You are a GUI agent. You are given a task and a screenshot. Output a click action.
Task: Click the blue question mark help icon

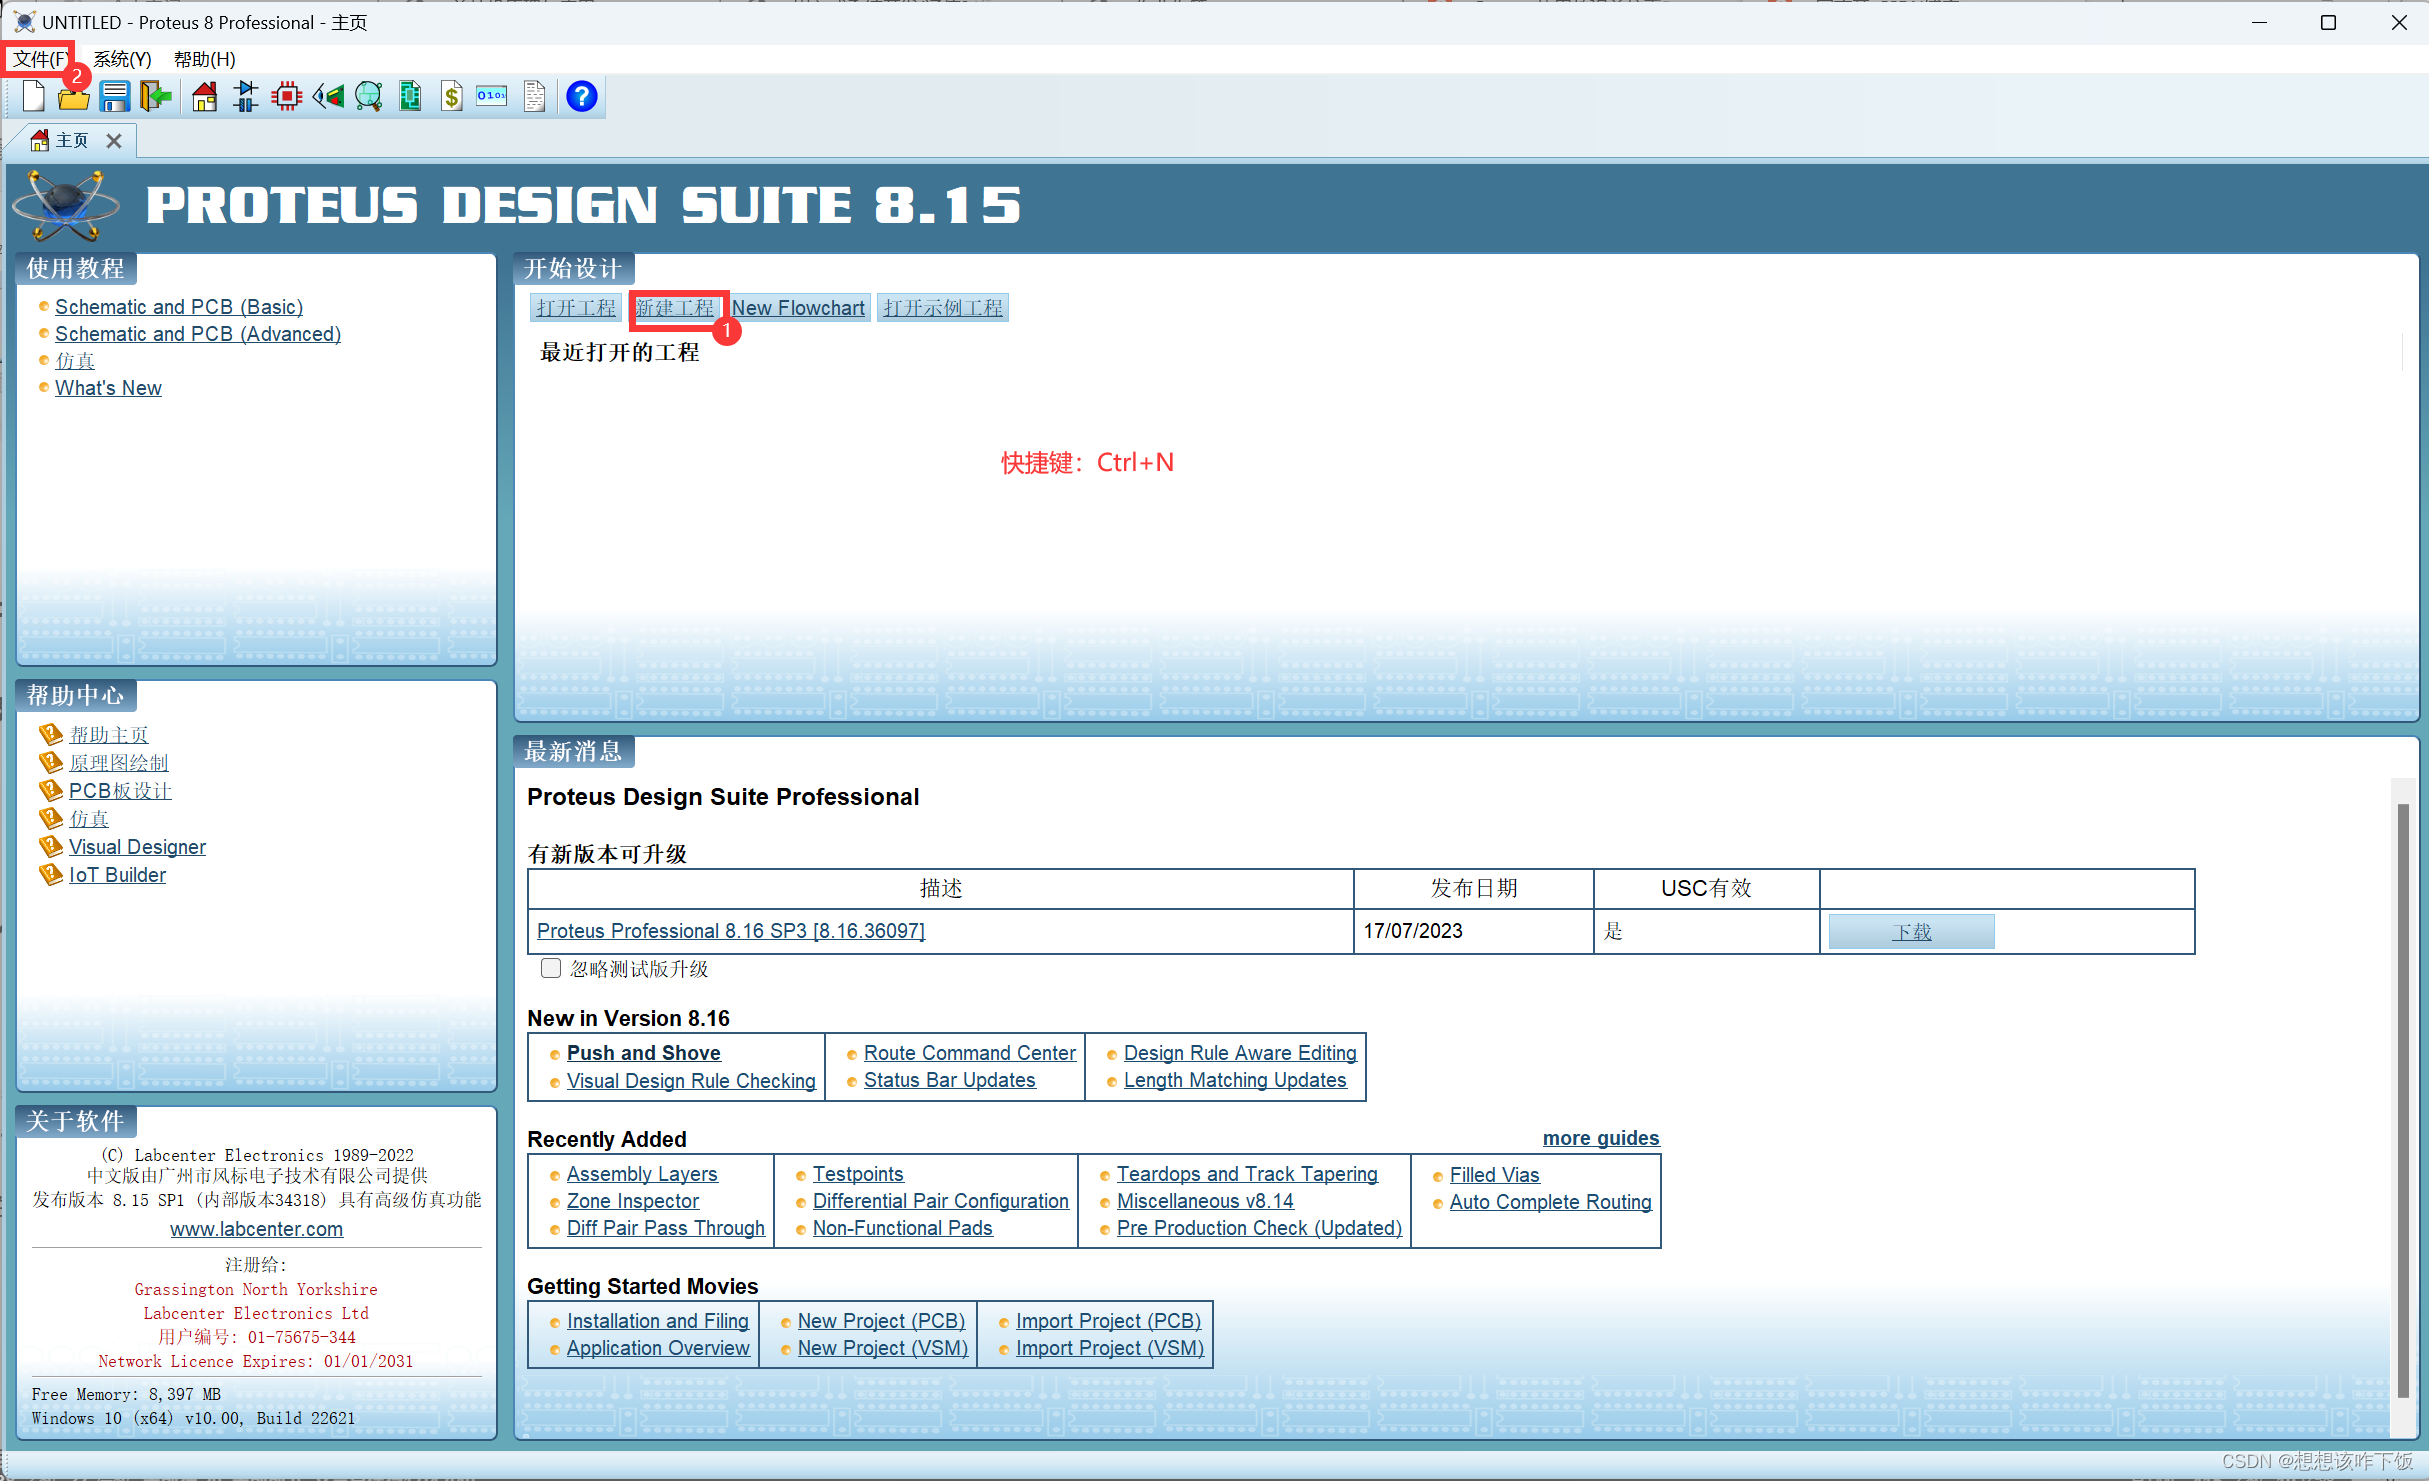point(581,97)
